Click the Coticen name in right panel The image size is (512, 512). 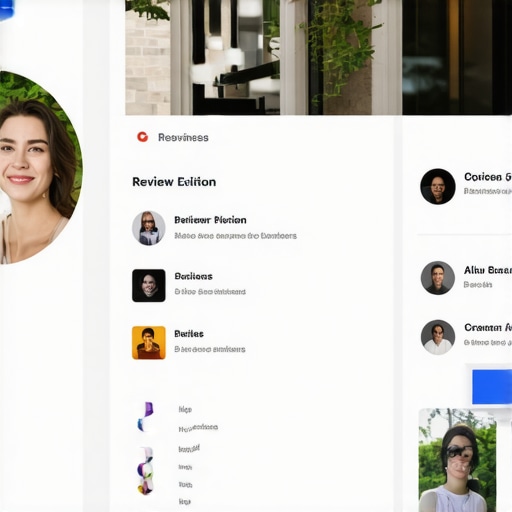(x=488, y=177)
